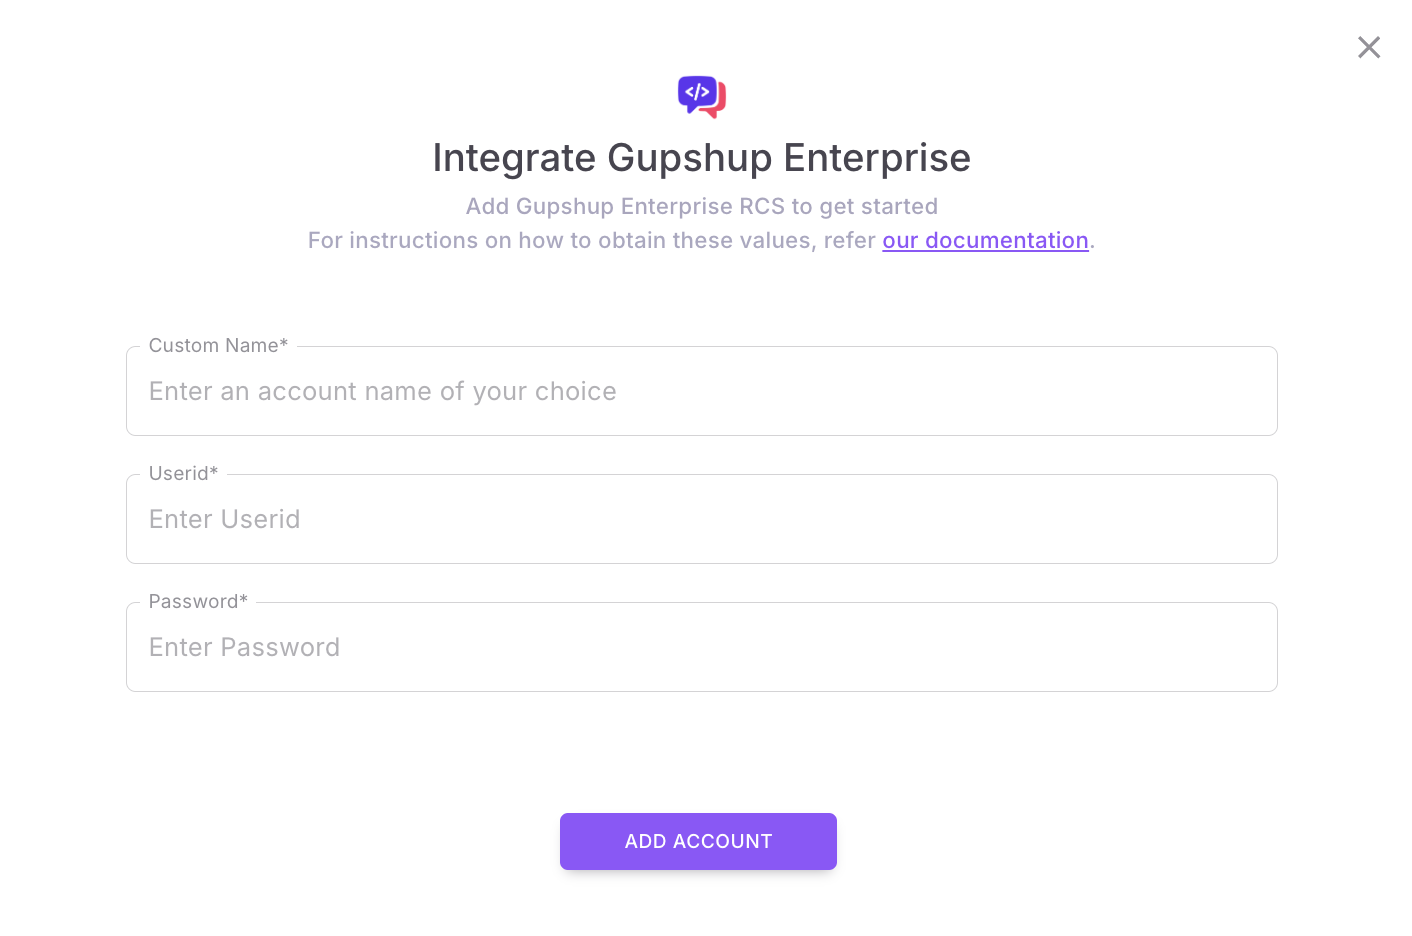
Task: Click the Gupshup chat-code logo icon
Action: tap(701, 96)
